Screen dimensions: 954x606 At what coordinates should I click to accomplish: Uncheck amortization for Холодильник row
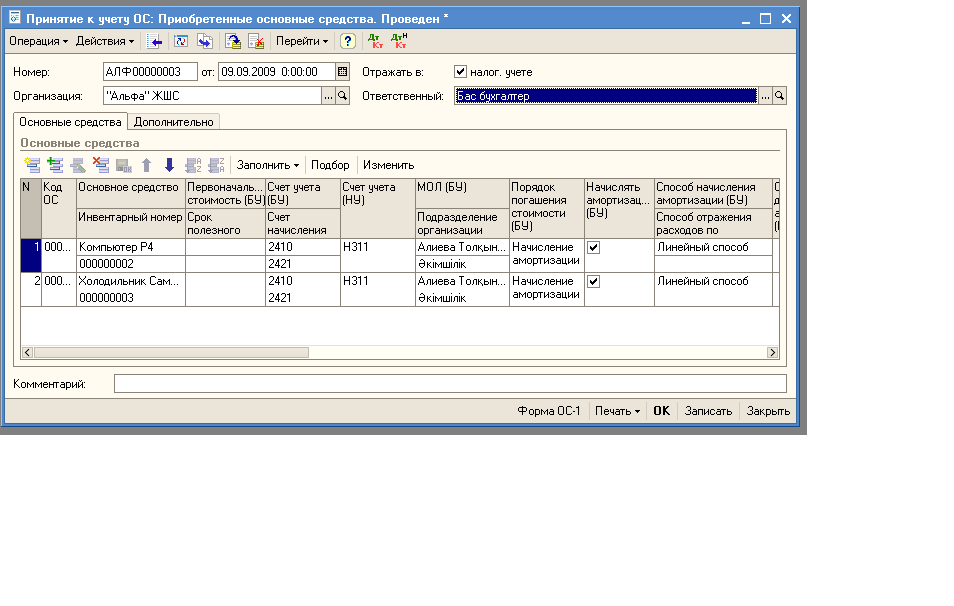[x=594, y=282]
